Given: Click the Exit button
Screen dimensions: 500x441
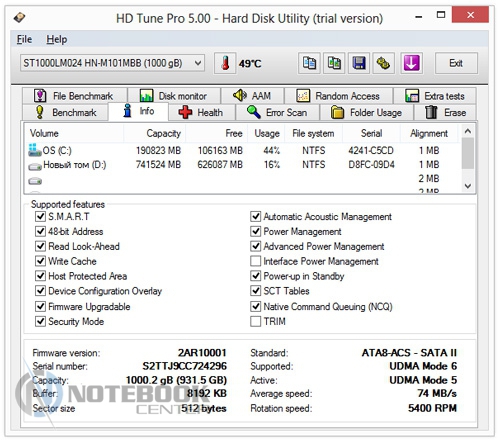Looking at the screenshot, I should point(456,63).
